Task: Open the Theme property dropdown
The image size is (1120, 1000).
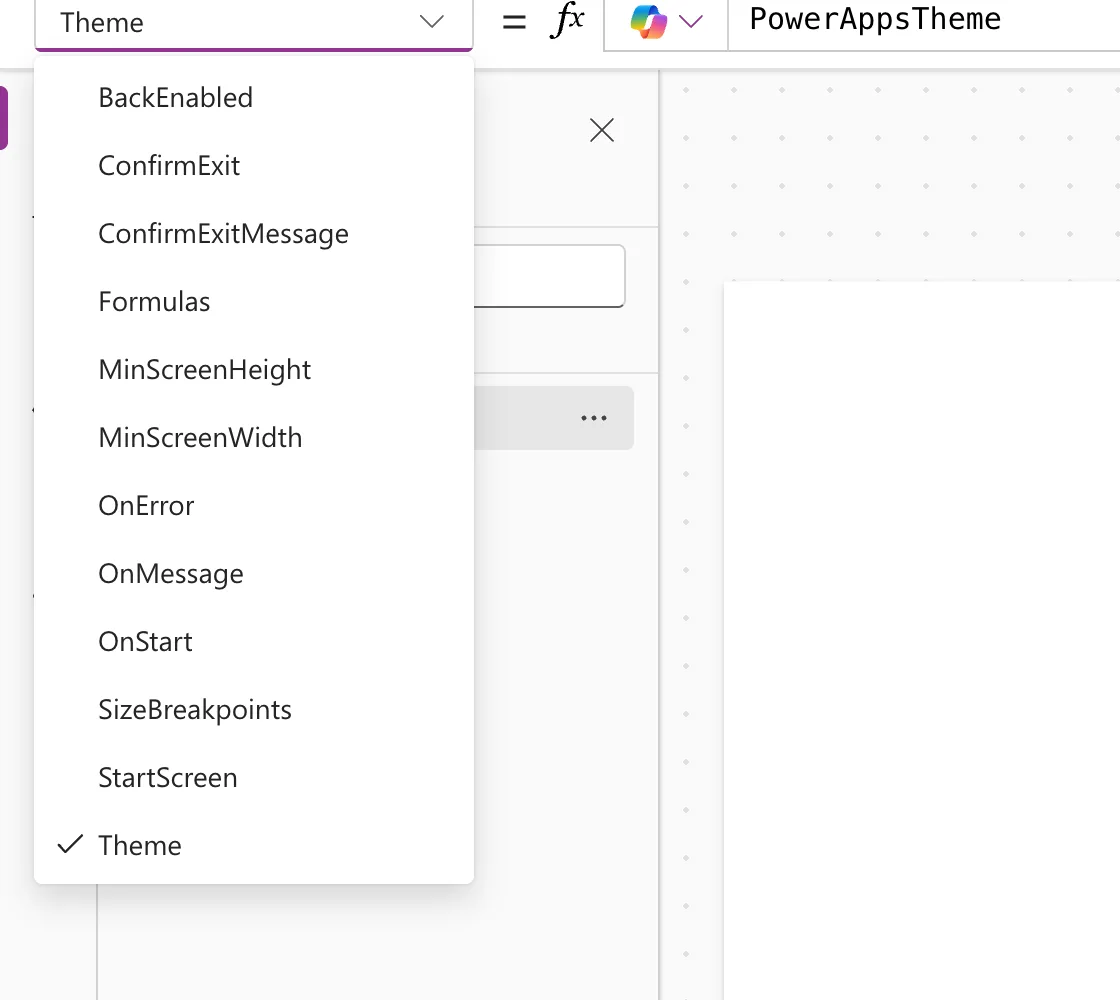Action: click(254, 24)
